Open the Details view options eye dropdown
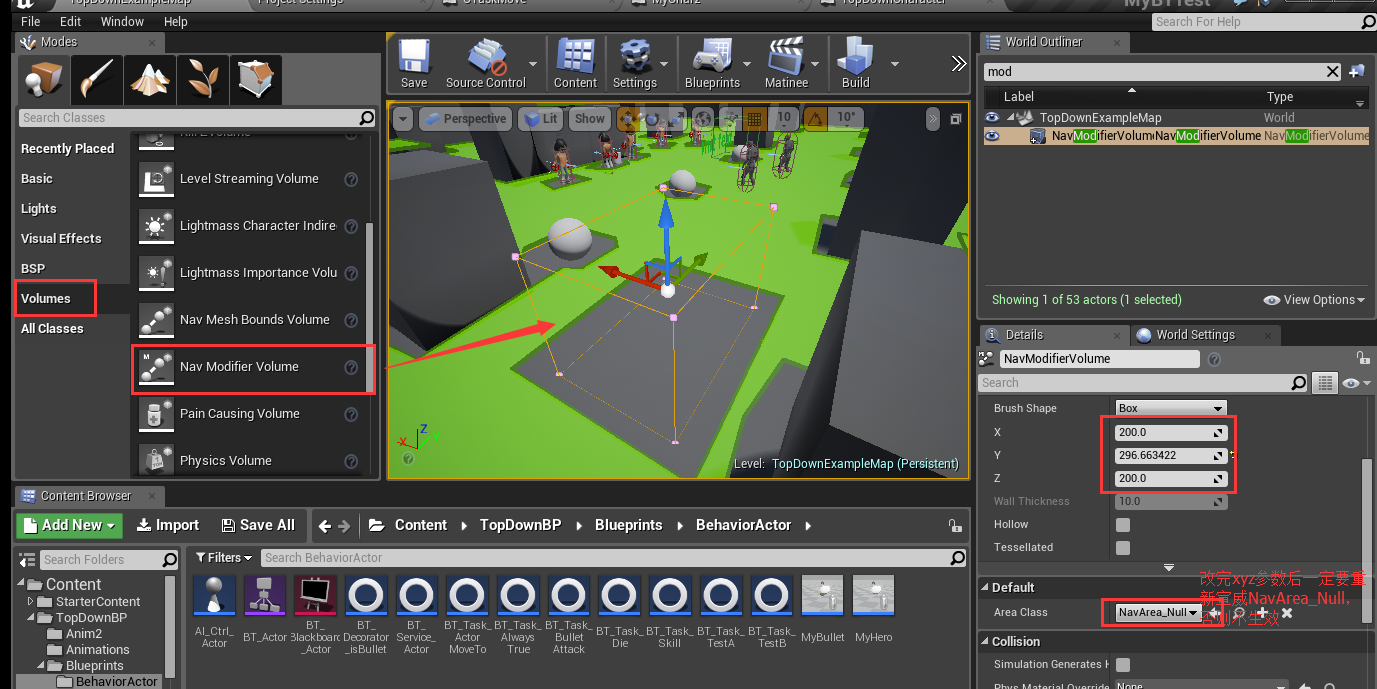This screenshot has width=1377, height=689. 1355,383
